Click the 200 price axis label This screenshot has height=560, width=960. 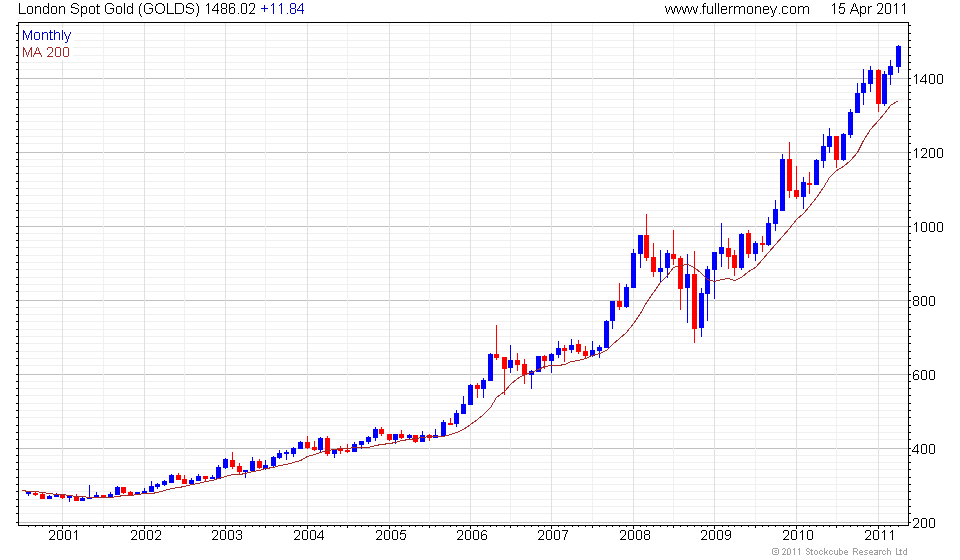pyautogui.click(x=924, y=523)
